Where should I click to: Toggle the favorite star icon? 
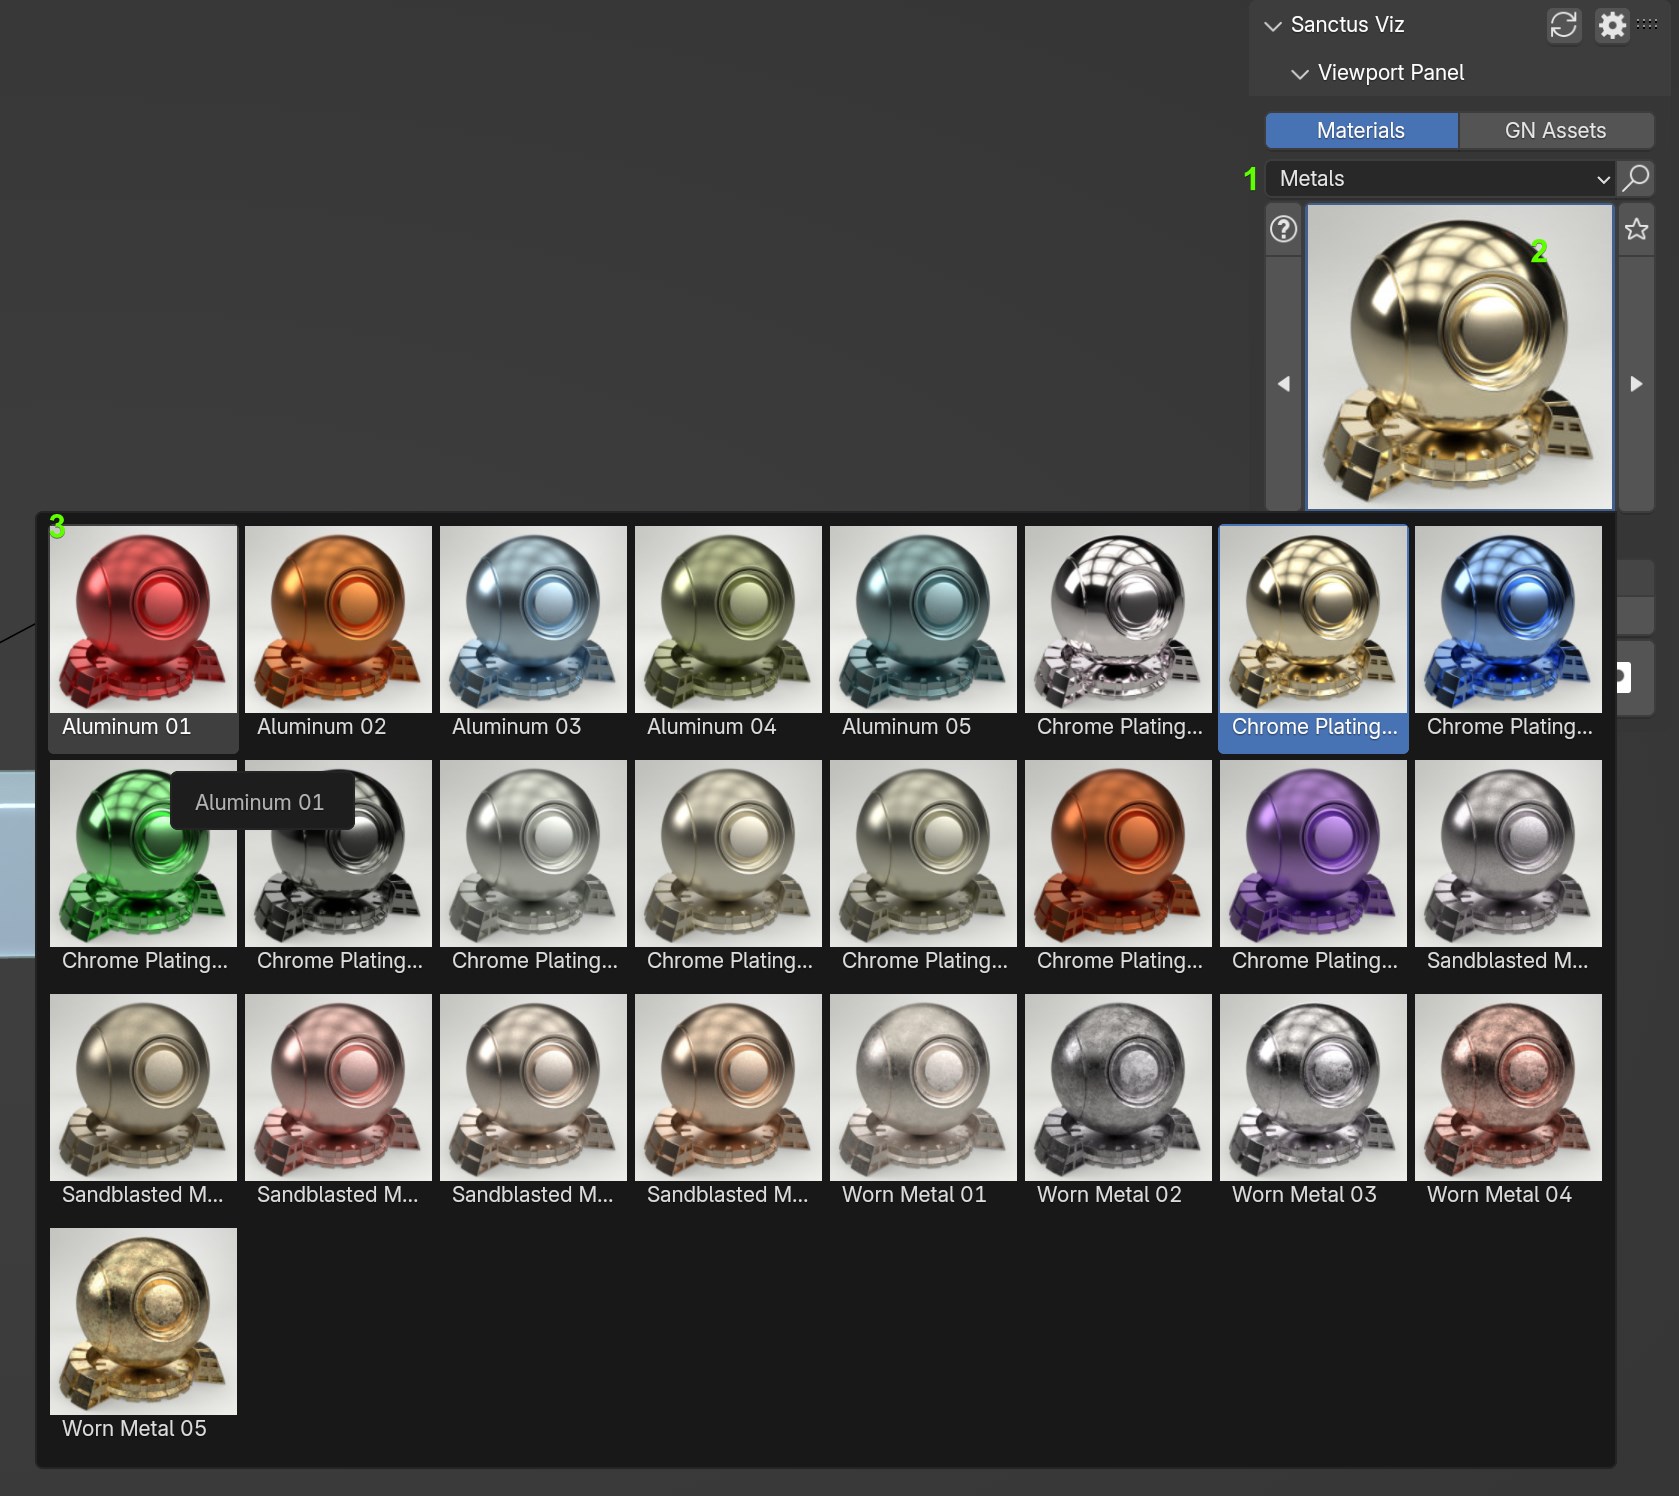pyautogui.click(x=1636, y=230)
